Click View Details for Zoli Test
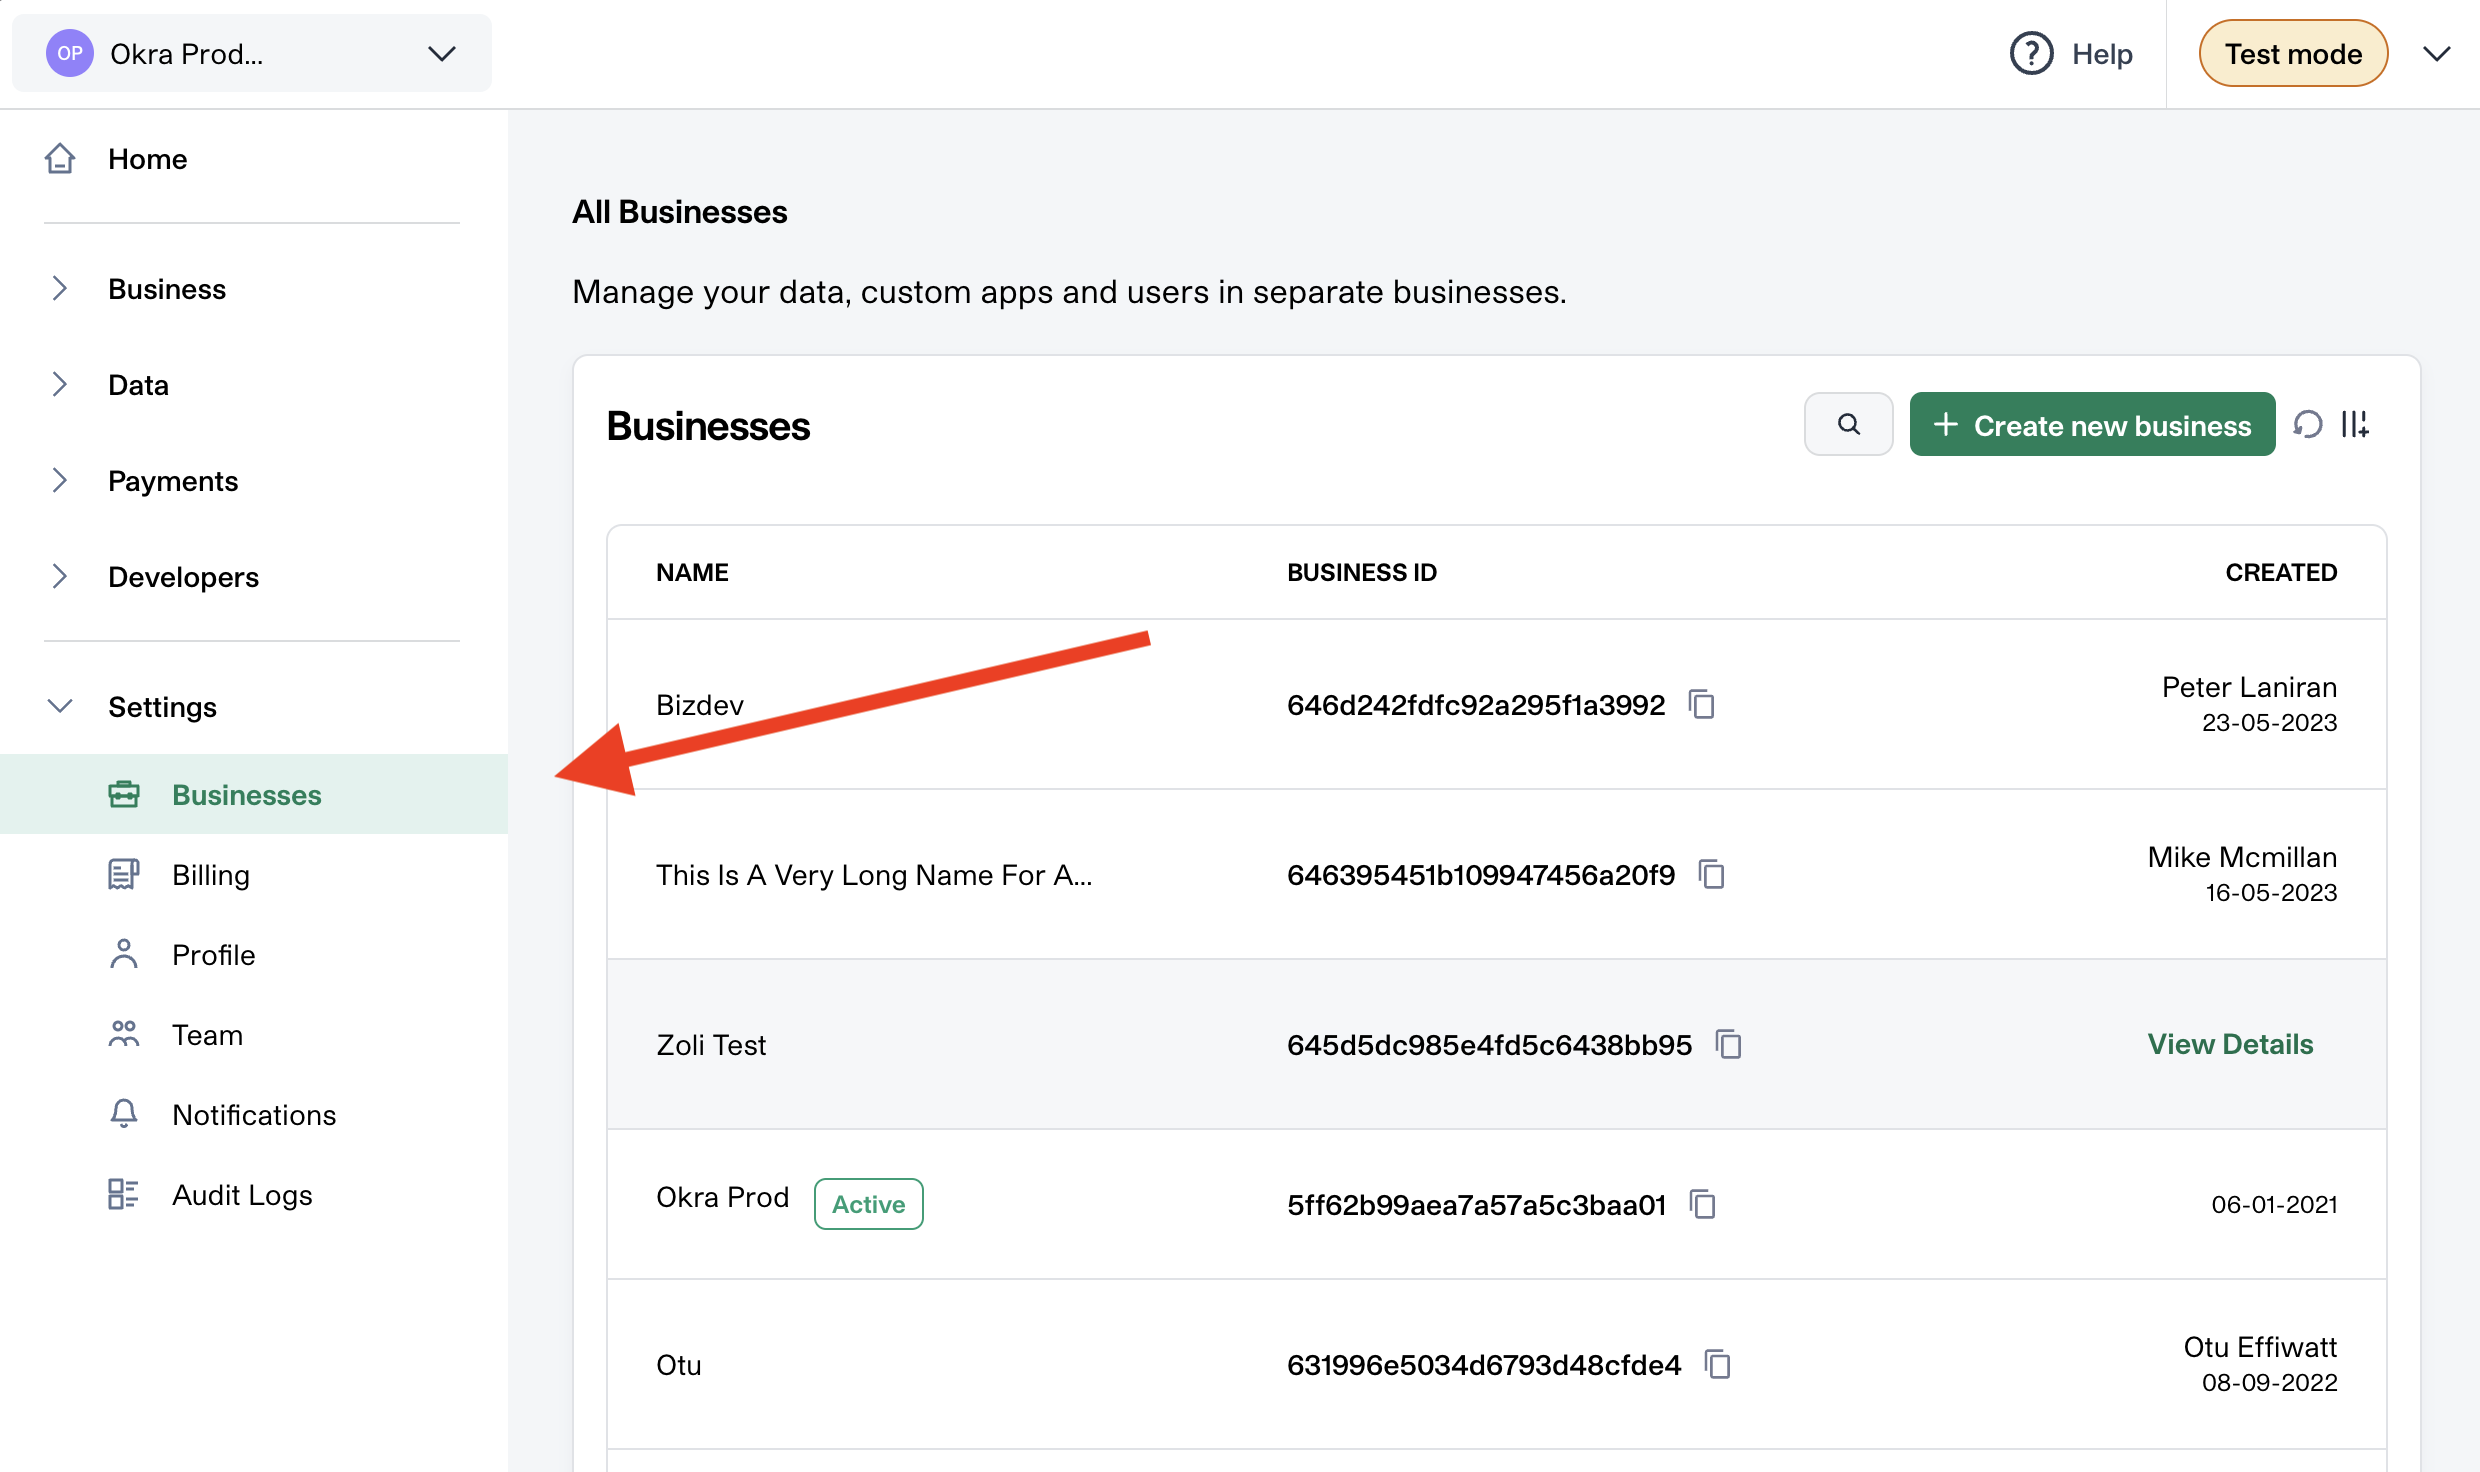Image resolution: width=2480 pixels, height=1472 pixels. click(2230, 1044)
